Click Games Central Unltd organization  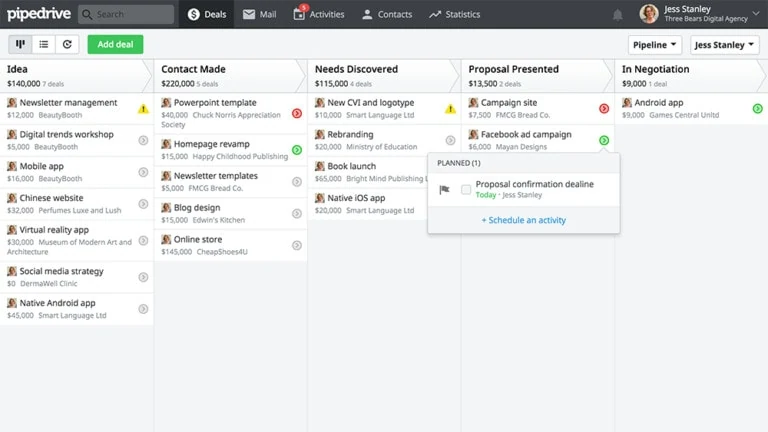point(684,115)
